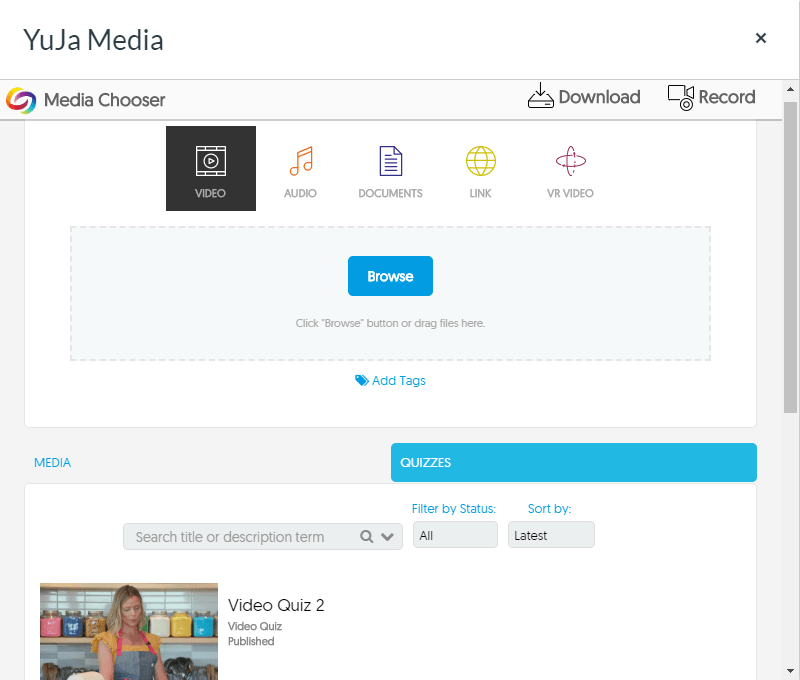The image size is (800, 680).
Task: Select the Audio music note icon
Action: (301, 161)
